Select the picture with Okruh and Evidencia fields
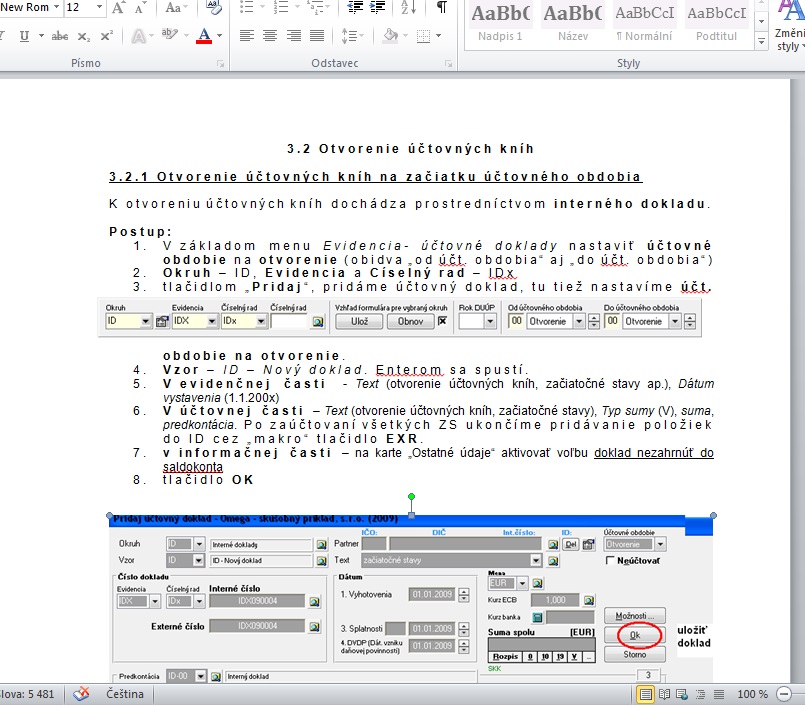The height and width of the screenshot is (706, 805). click(399, 318)
